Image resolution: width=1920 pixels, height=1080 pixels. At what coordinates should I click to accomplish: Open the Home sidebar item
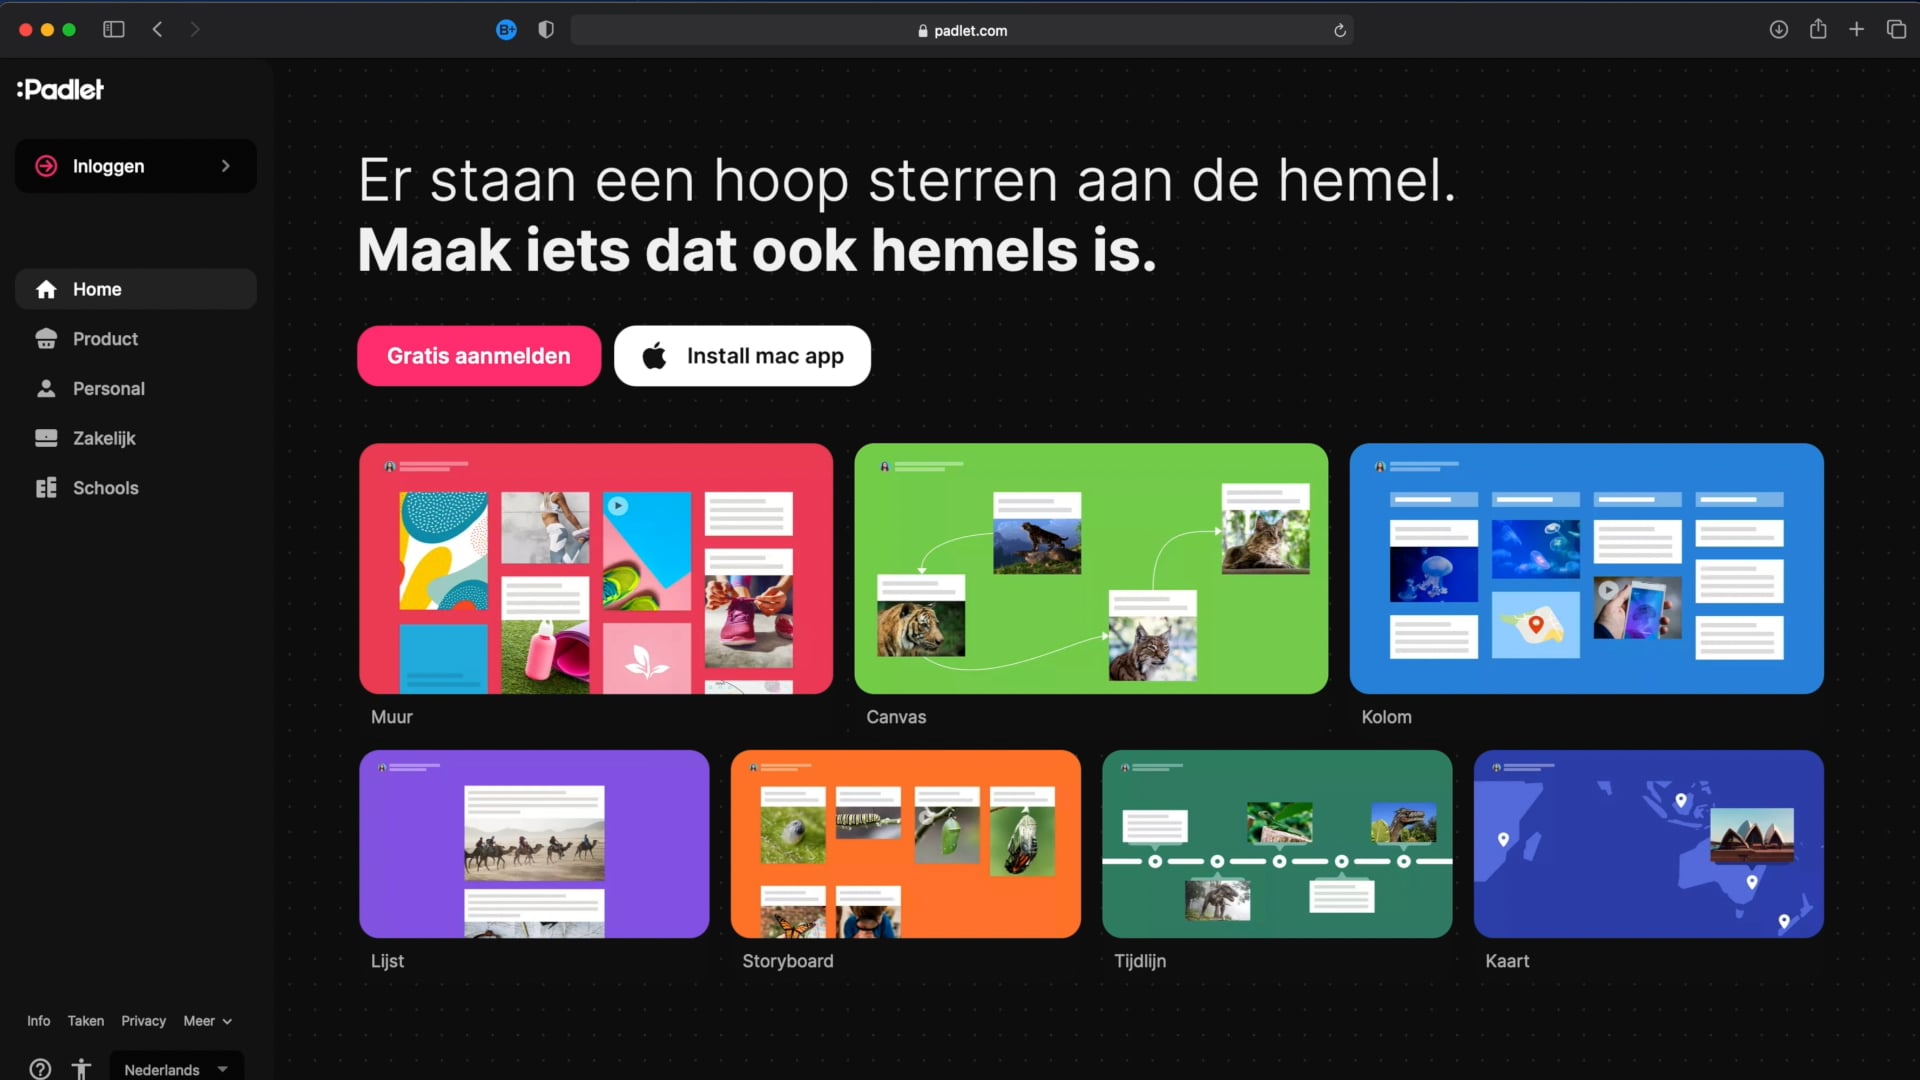point(136,289)
